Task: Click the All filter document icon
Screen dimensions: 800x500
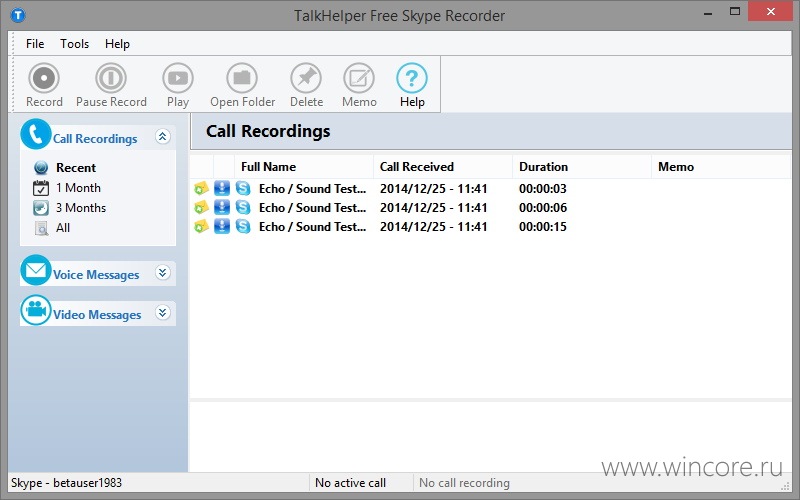Action: point(41,228)
